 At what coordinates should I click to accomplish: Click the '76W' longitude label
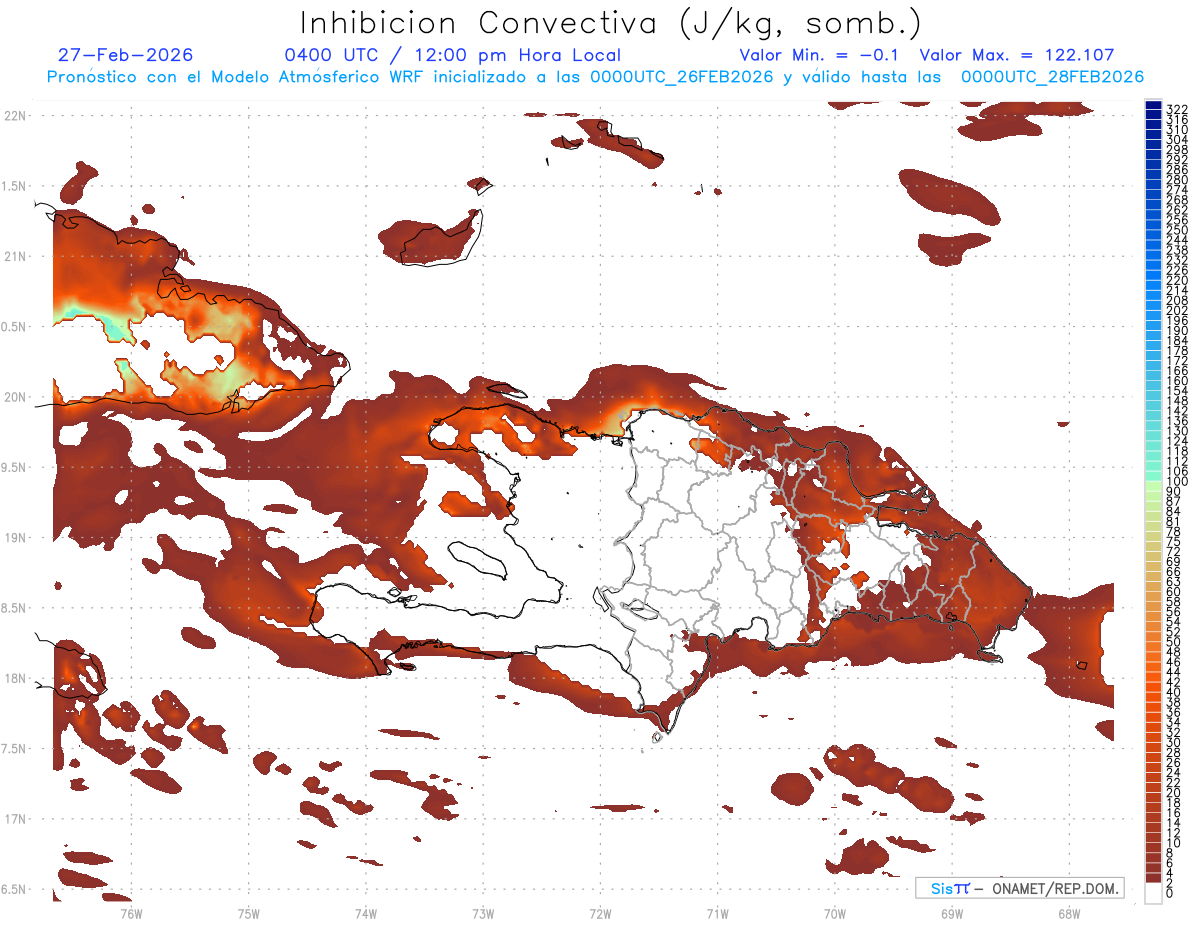pos(131,913)
